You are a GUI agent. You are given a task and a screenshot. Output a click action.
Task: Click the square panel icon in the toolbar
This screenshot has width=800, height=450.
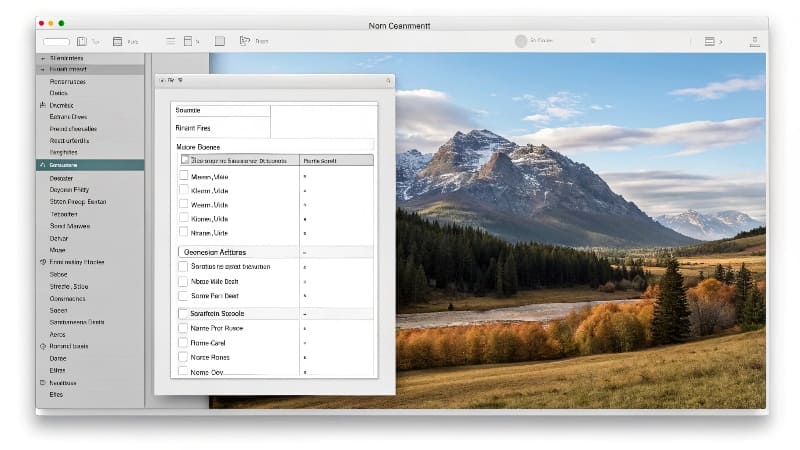tap(219, 41)
